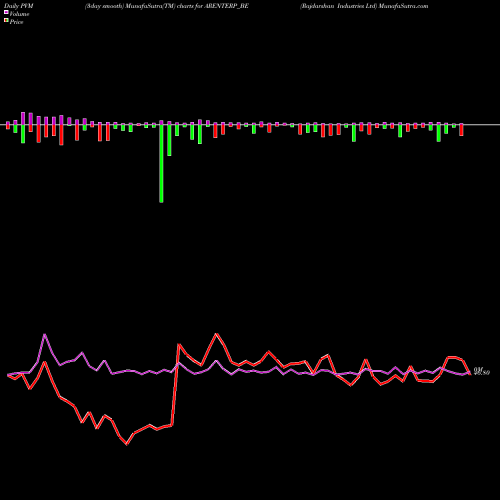Click the 'Daily PVM' title text
The image size is (500, 500).
click(x=19, y=6)
